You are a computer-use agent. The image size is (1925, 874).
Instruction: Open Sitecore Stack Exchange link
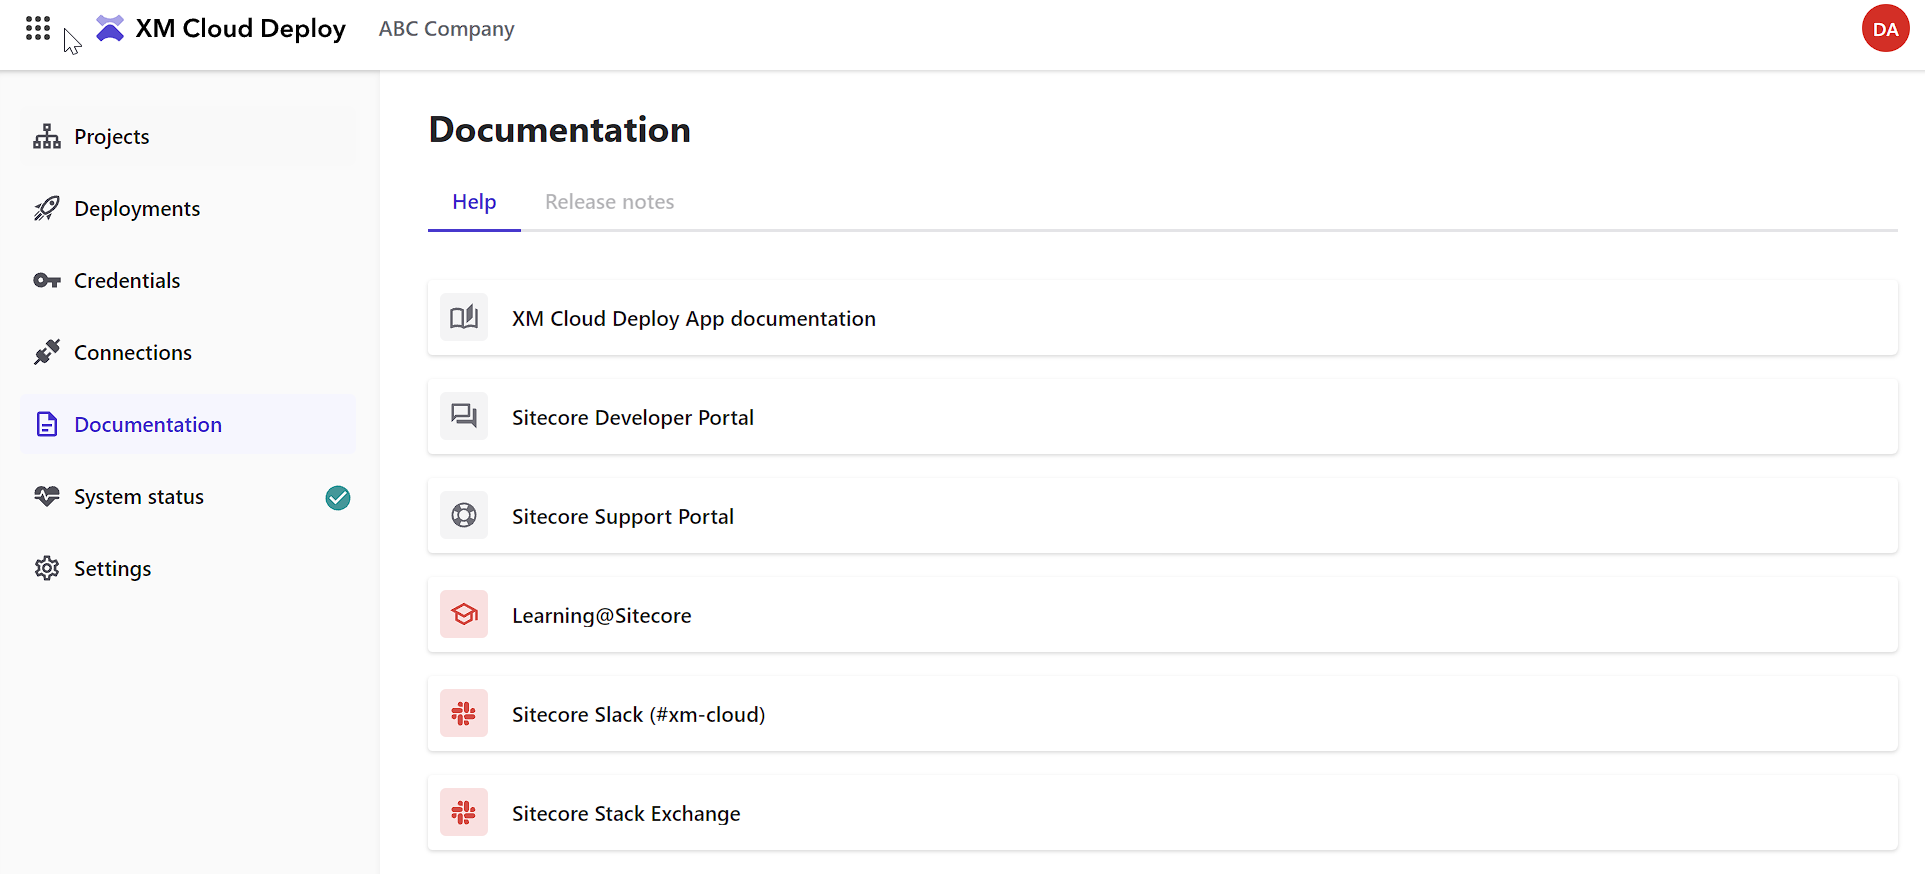click(x=1162, y=813)
